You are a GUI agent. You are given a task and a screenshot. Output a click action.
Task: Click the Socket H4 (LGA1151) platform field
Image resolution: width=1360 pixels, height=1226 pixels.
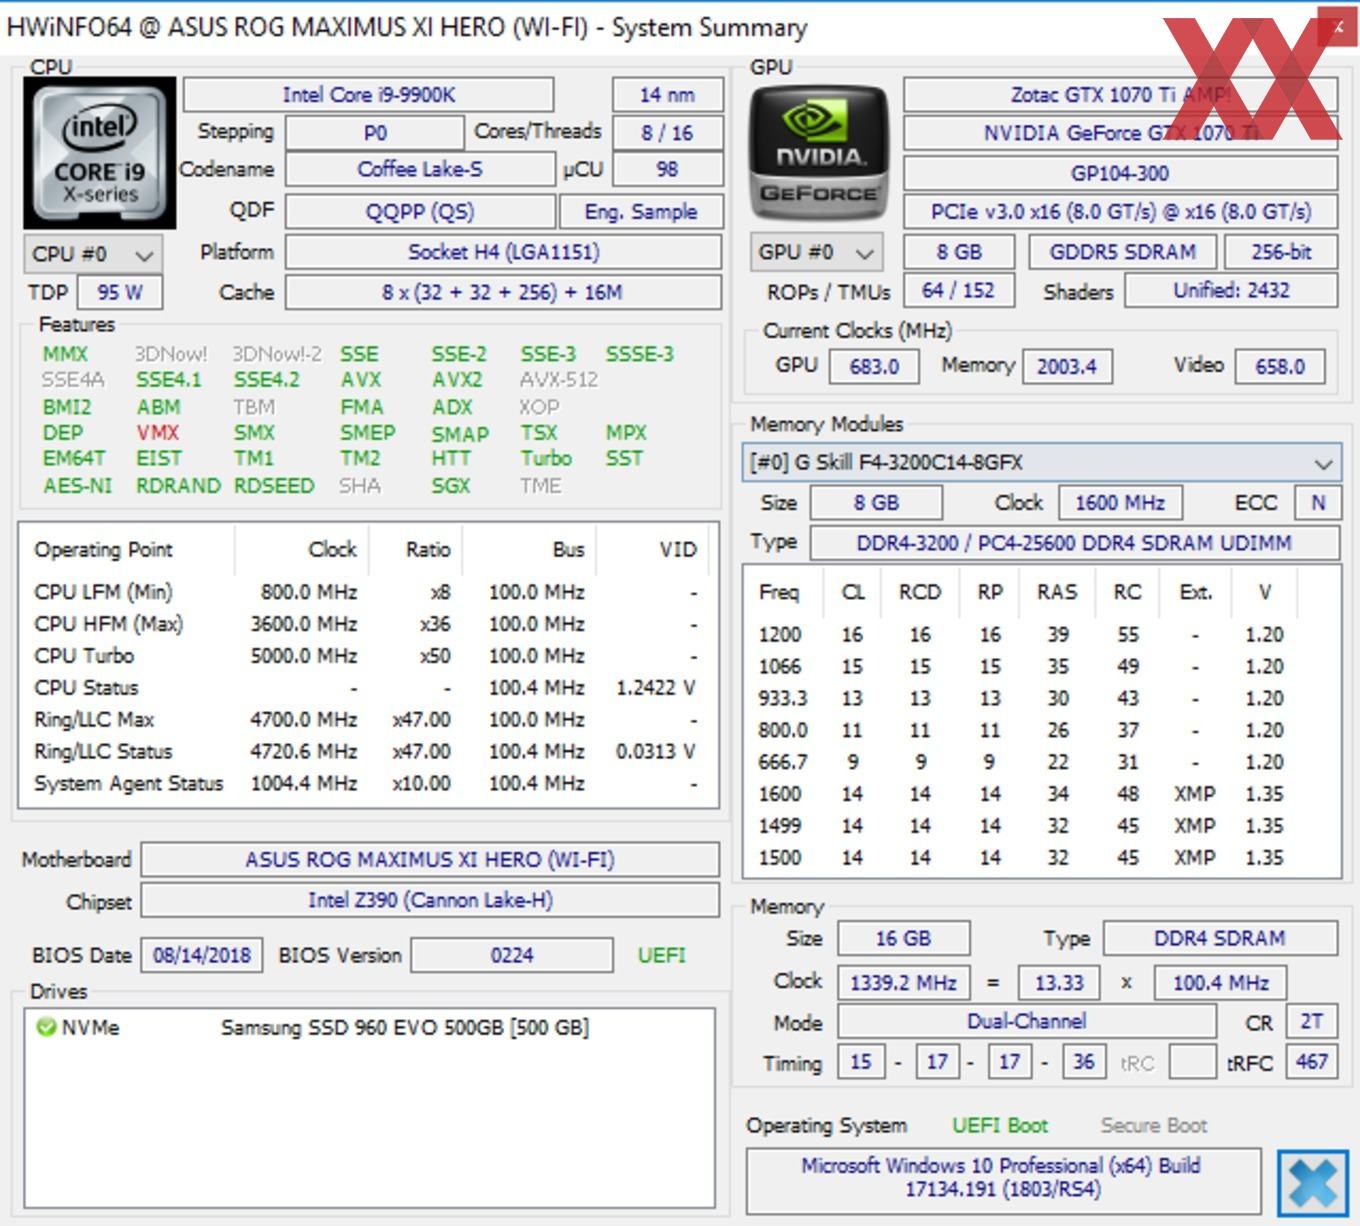click(x=503, y=252)
